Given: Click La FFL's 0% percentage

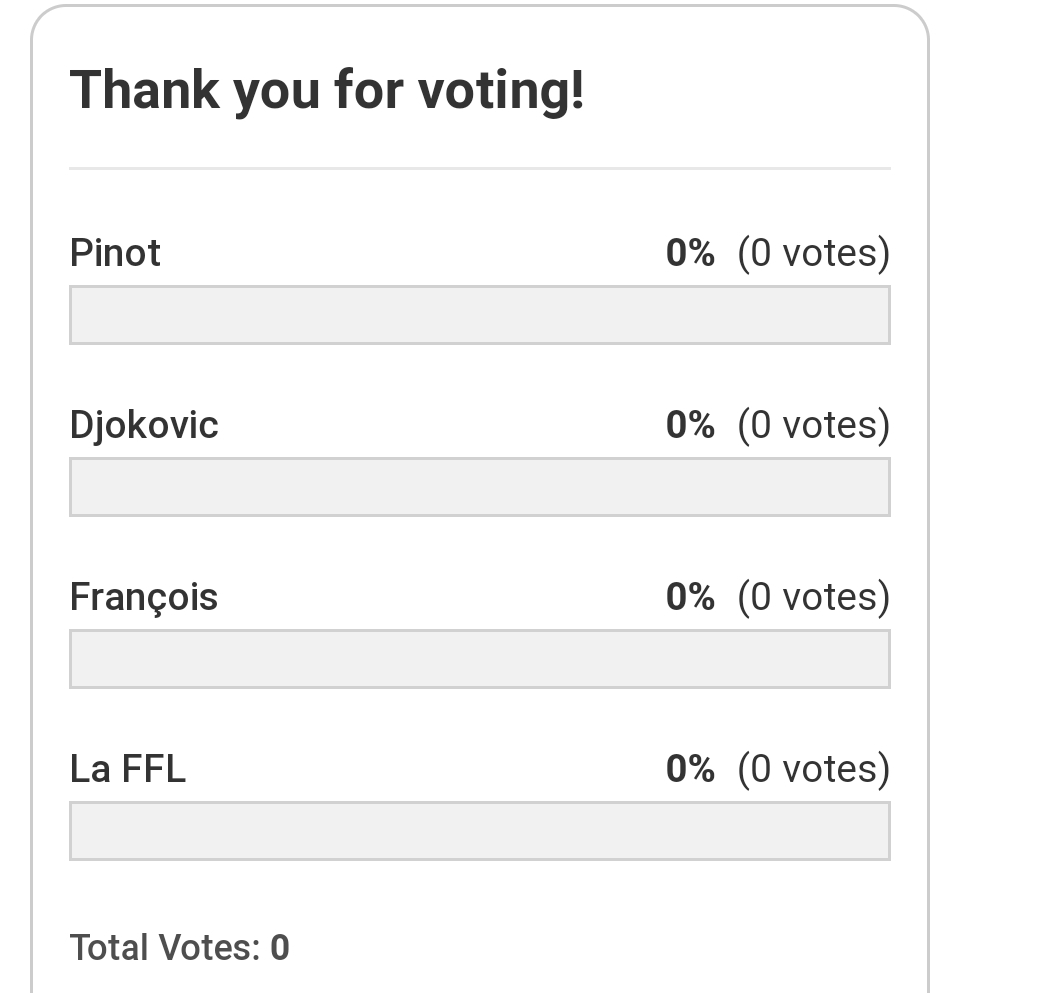Looking at the screenshot, I should pyautogui.click(x=690, y=769).
